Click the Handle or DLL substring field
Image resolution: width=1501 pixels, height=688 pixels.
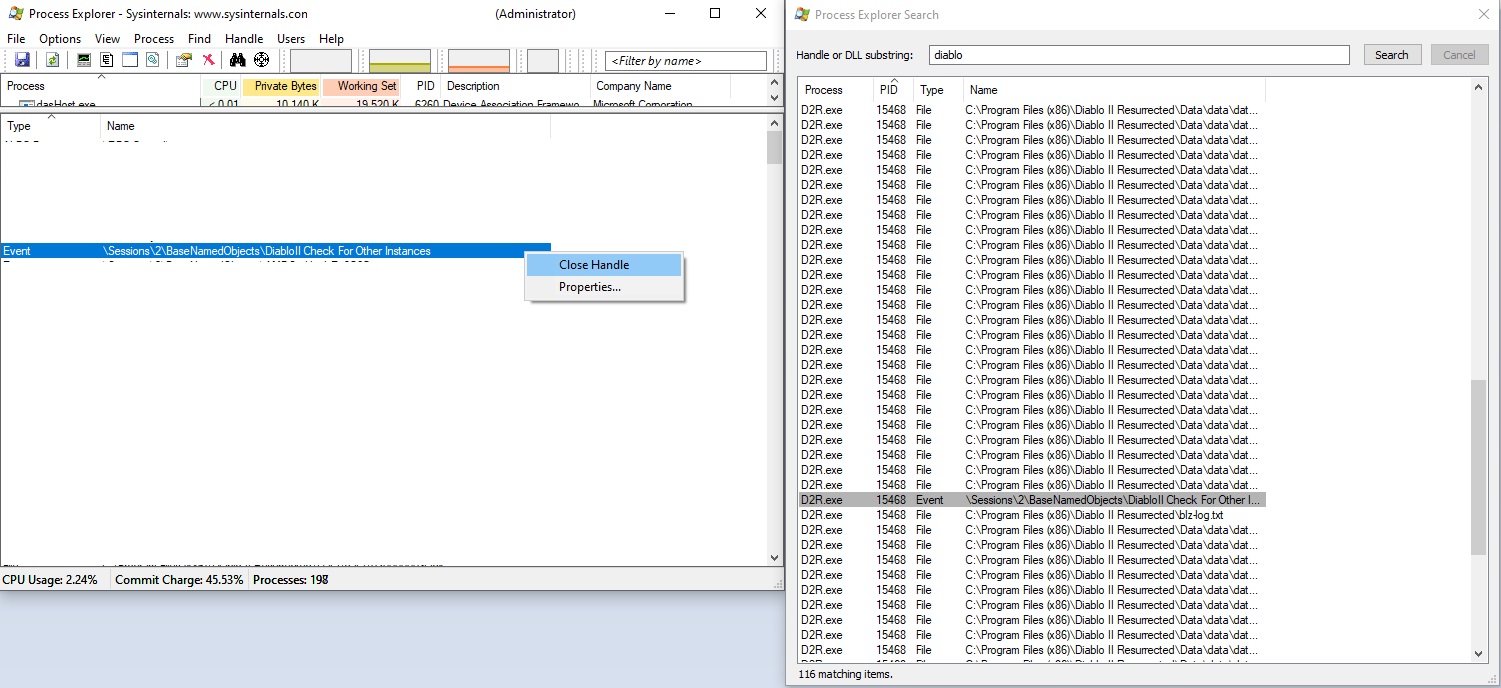click(1138, 55)
